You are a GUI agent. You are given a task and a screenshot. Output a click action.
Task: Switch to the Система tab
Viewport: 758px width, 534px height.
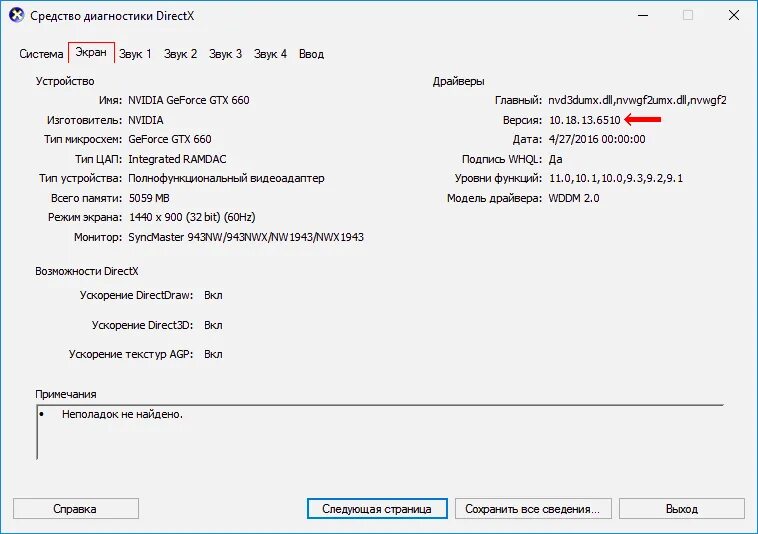coord(41,54)
